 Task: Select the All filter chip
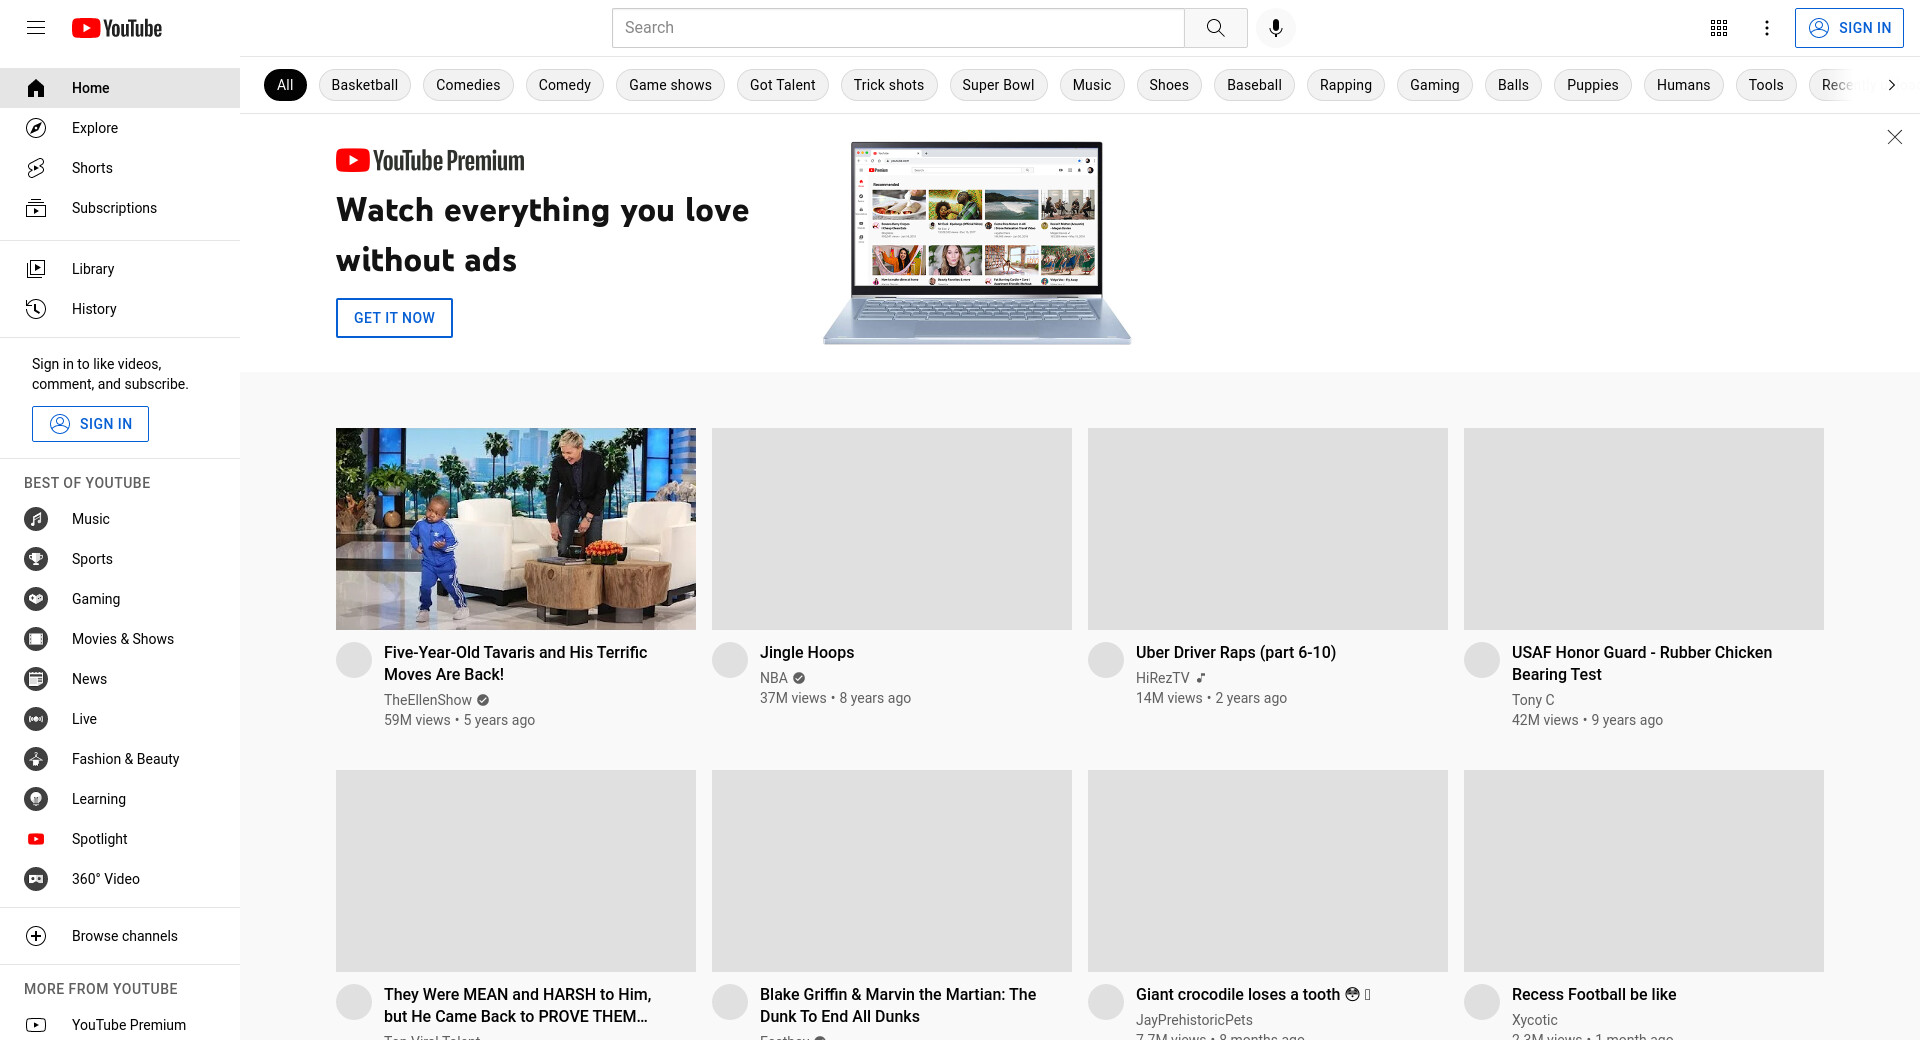pos(285,85)
